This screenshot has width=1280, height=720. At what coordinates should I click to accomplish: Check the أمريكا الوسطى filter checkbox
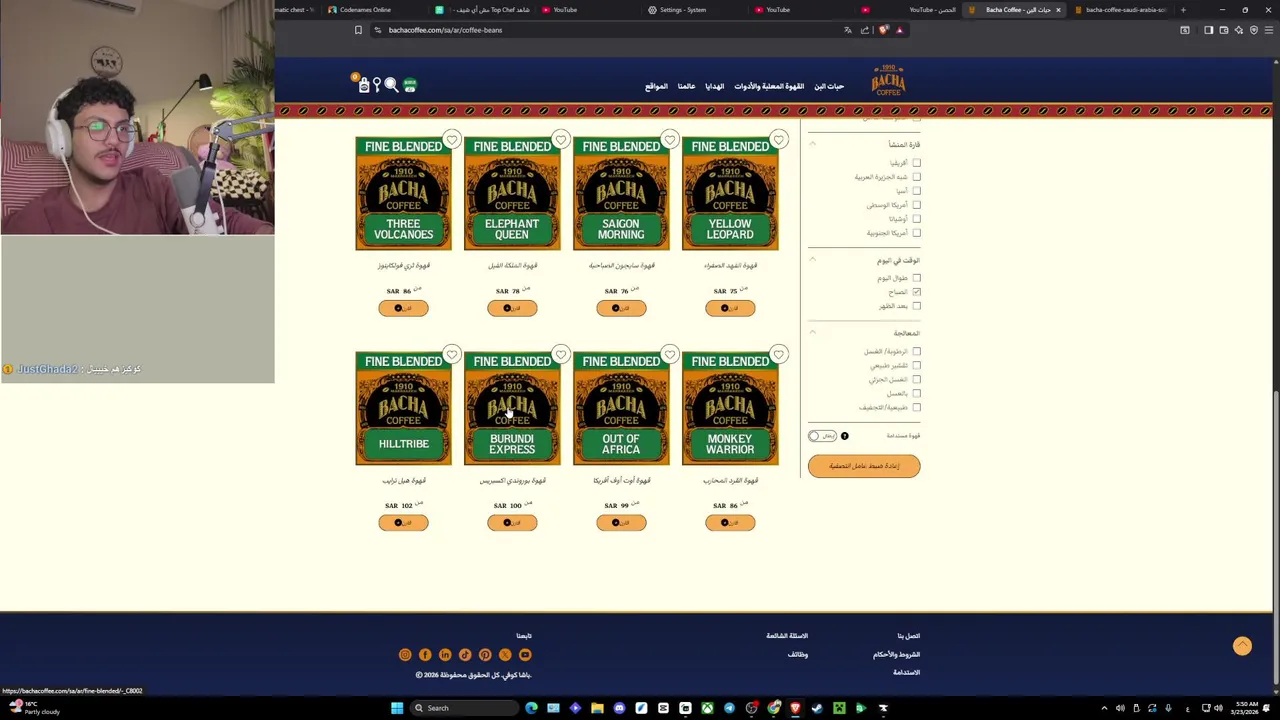[x=916, y=205]
